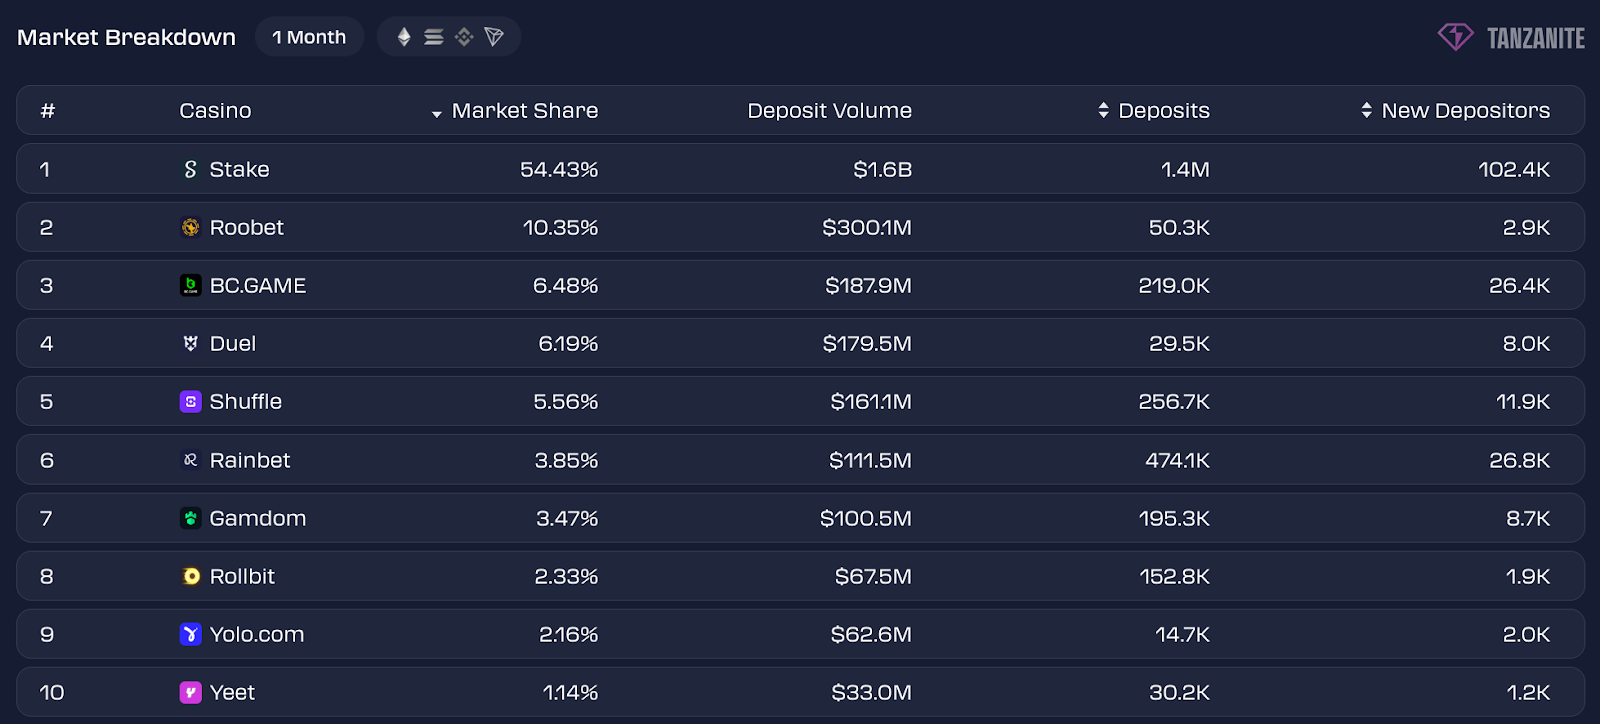Viewport: 1600px width, 724px height.
Task: Sort table by Market Share arrow
Action: click(437, 114)
